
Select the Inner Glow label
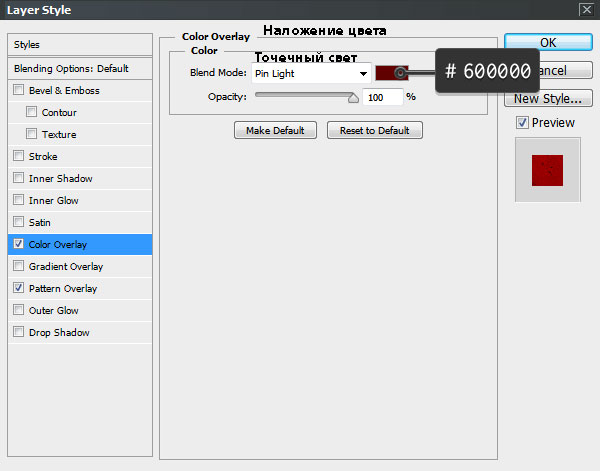[54, 200]
